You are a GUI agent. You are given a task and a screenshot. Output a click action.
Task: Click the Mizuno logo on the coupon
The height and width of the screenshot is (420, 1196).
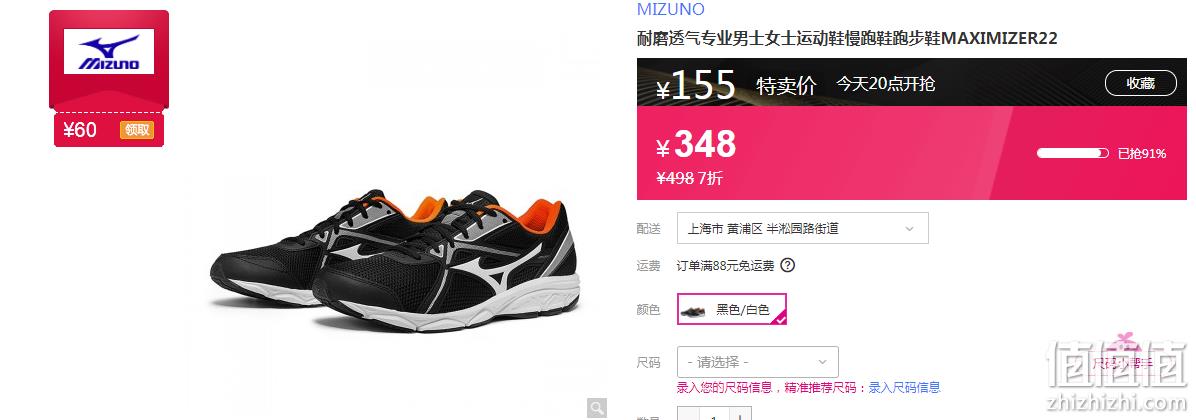coord(109,52)
